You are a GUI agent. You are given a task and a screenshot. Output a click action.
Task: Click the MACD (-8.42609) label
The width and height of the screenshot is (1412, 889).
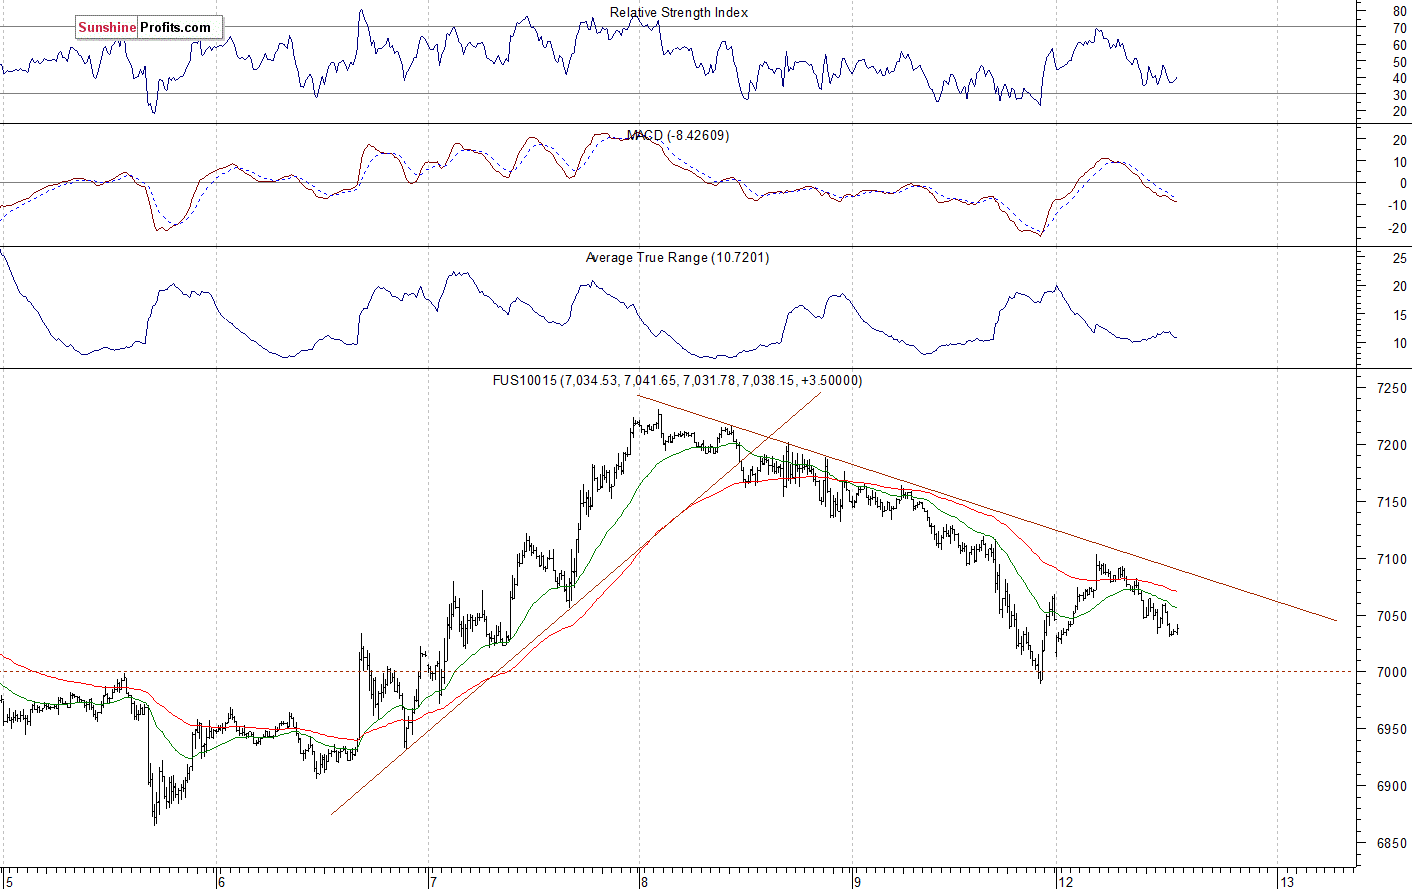pos(678,135)
